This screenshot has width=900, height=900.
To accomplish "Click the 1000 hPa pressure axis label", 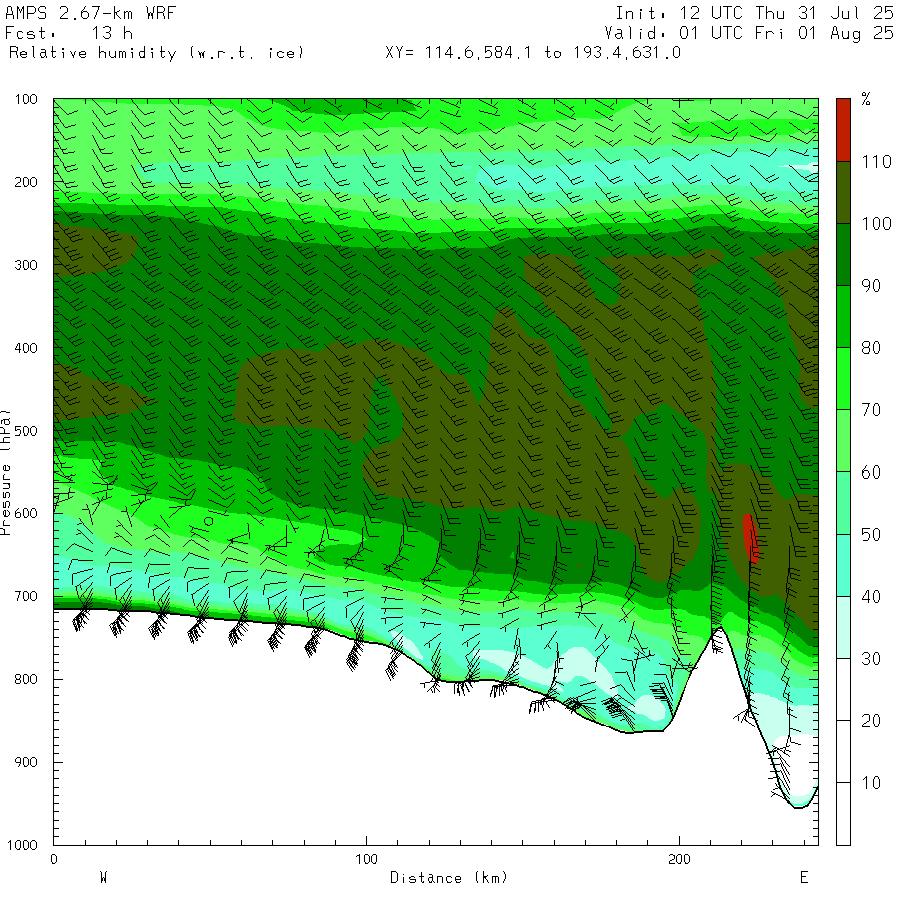I will tap(22, 845).
